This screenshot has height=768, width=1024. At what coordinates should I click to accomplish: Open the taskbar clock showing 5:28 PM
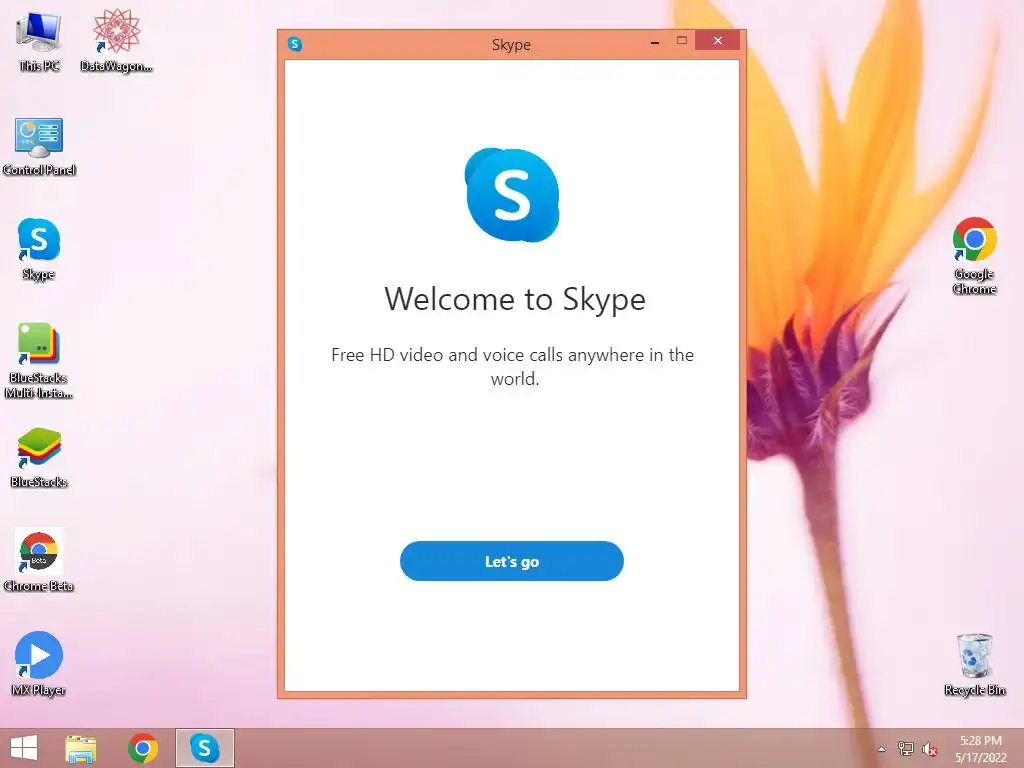point(981,749)
